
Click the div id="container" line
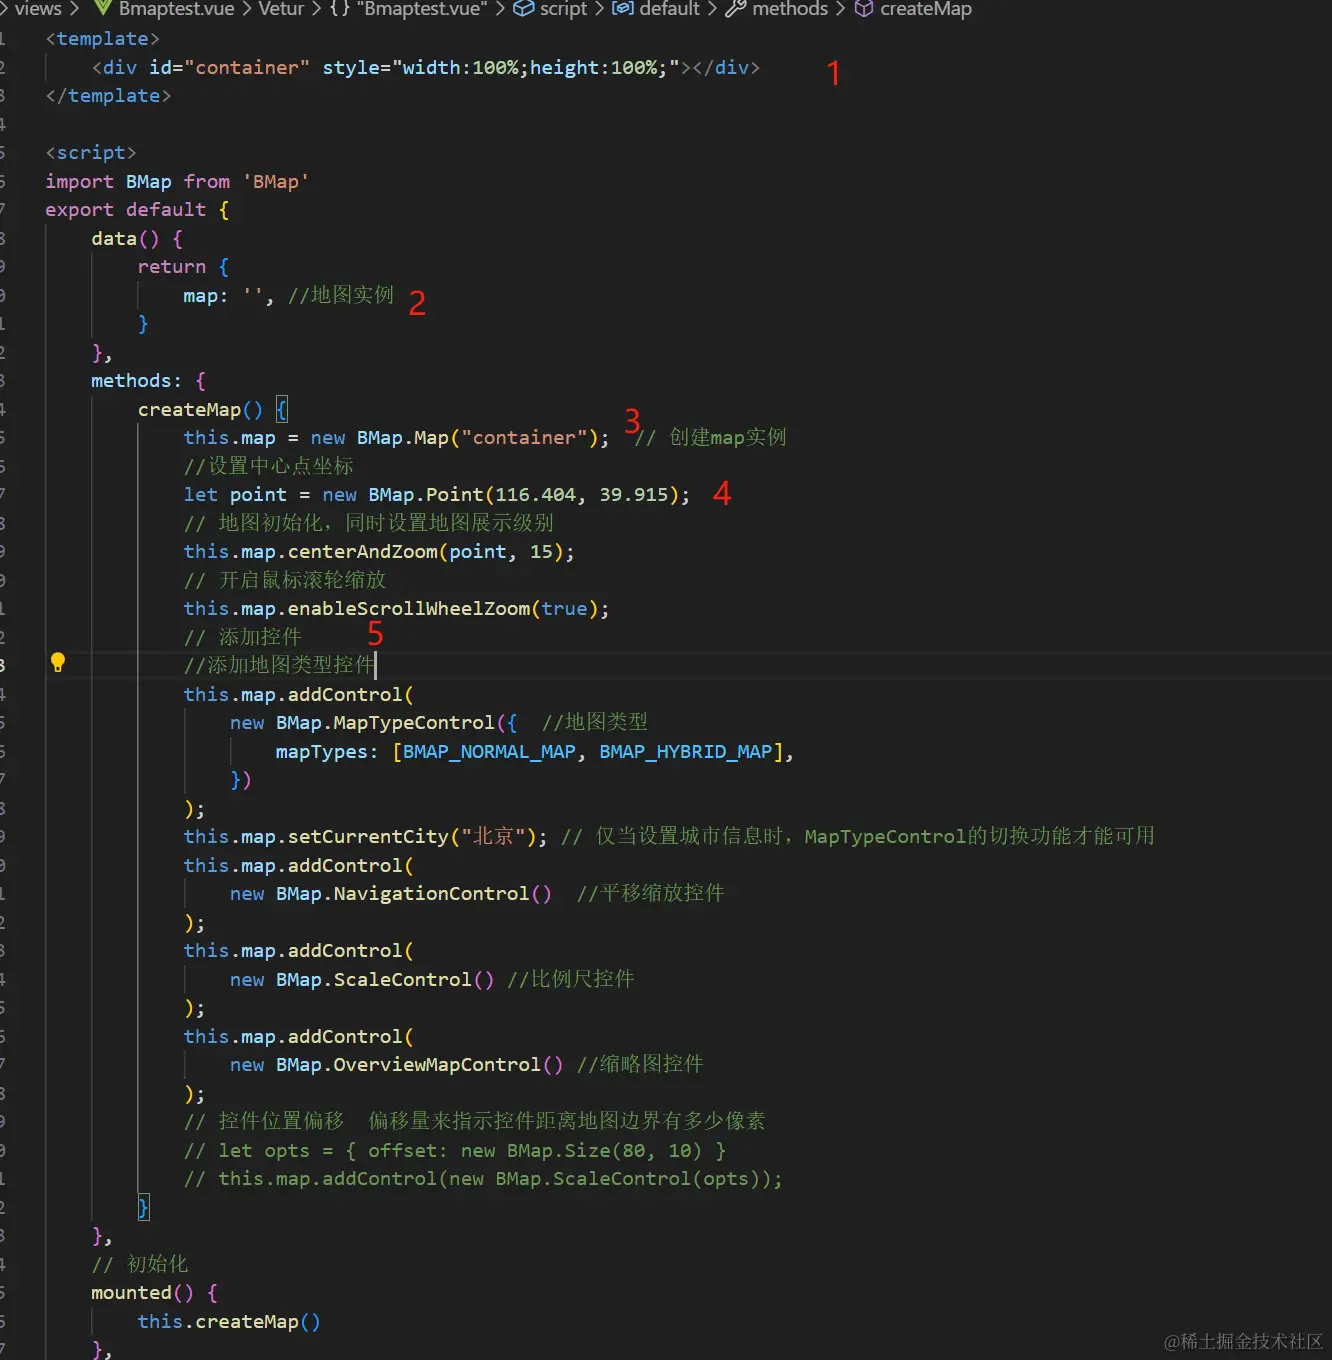click(x=426, y=68)
